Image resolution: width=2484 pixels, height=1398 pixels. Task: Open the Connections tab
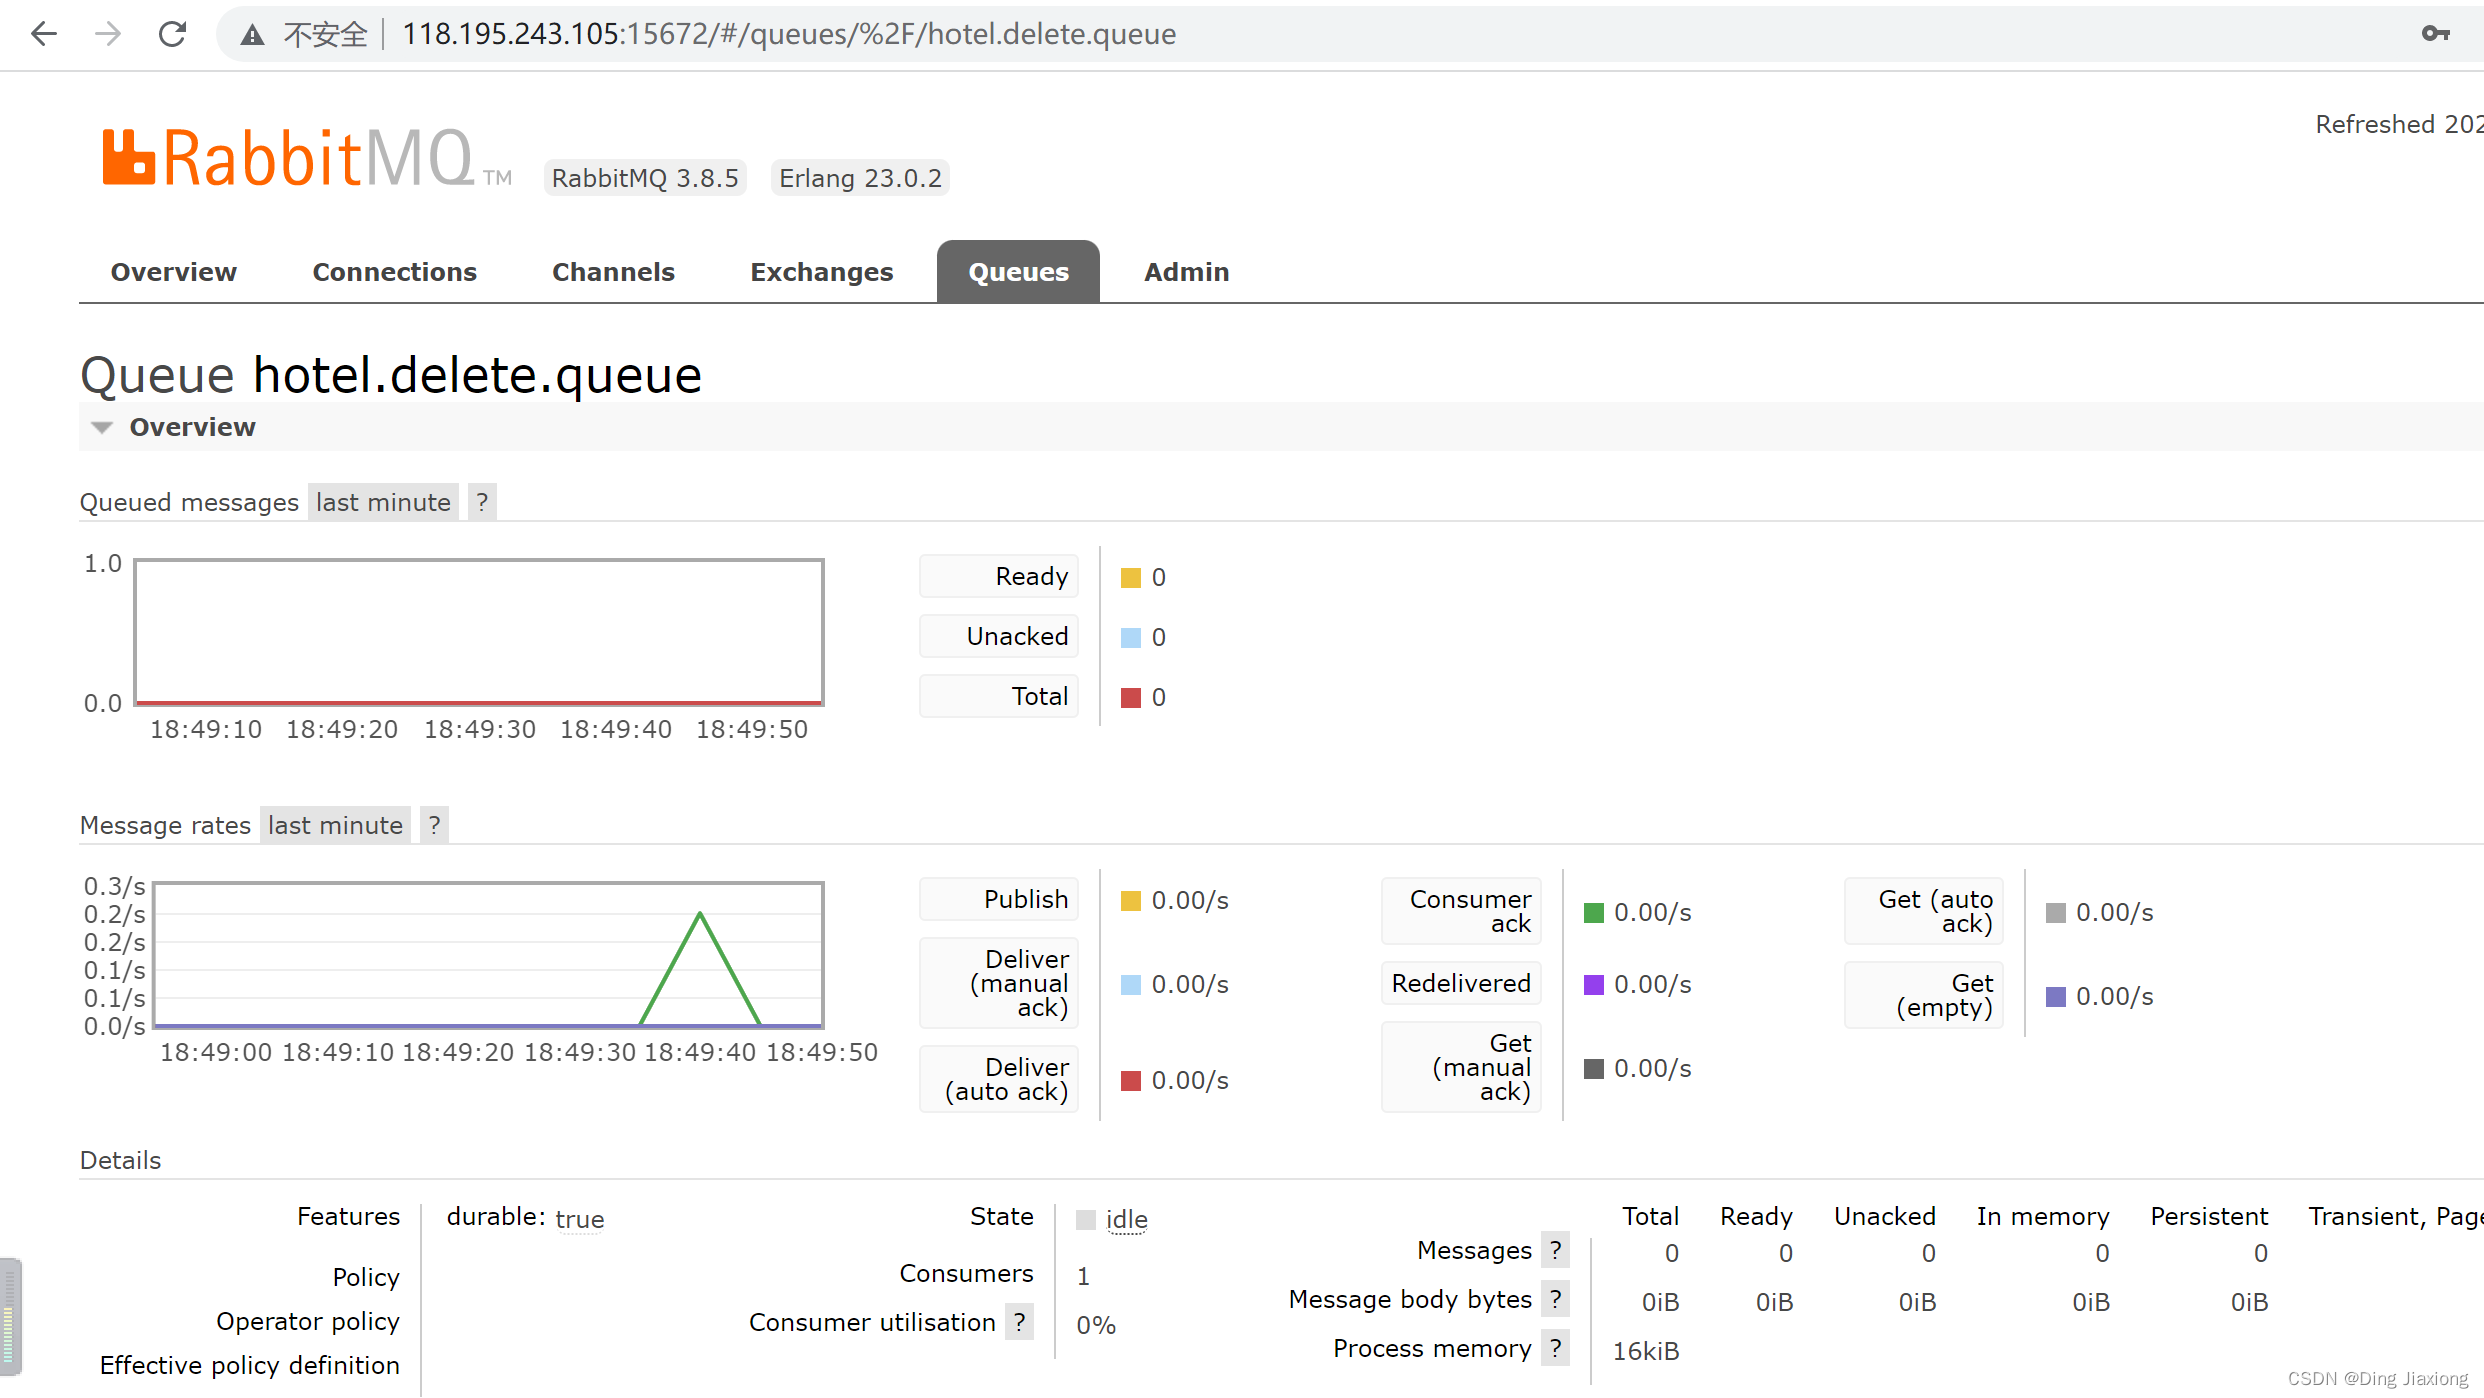point(394,272)
